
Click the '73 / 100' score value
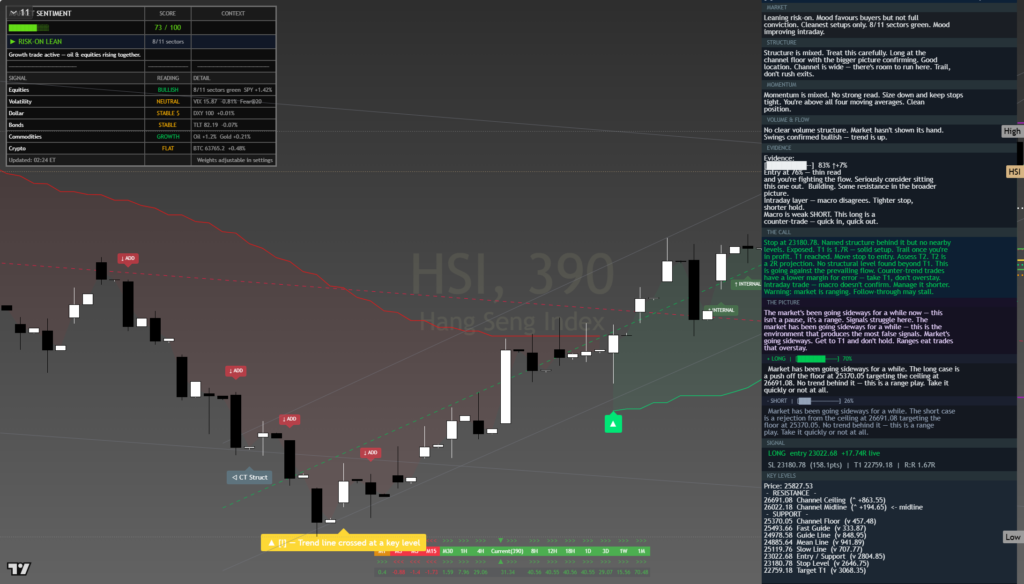click(168, 27)
